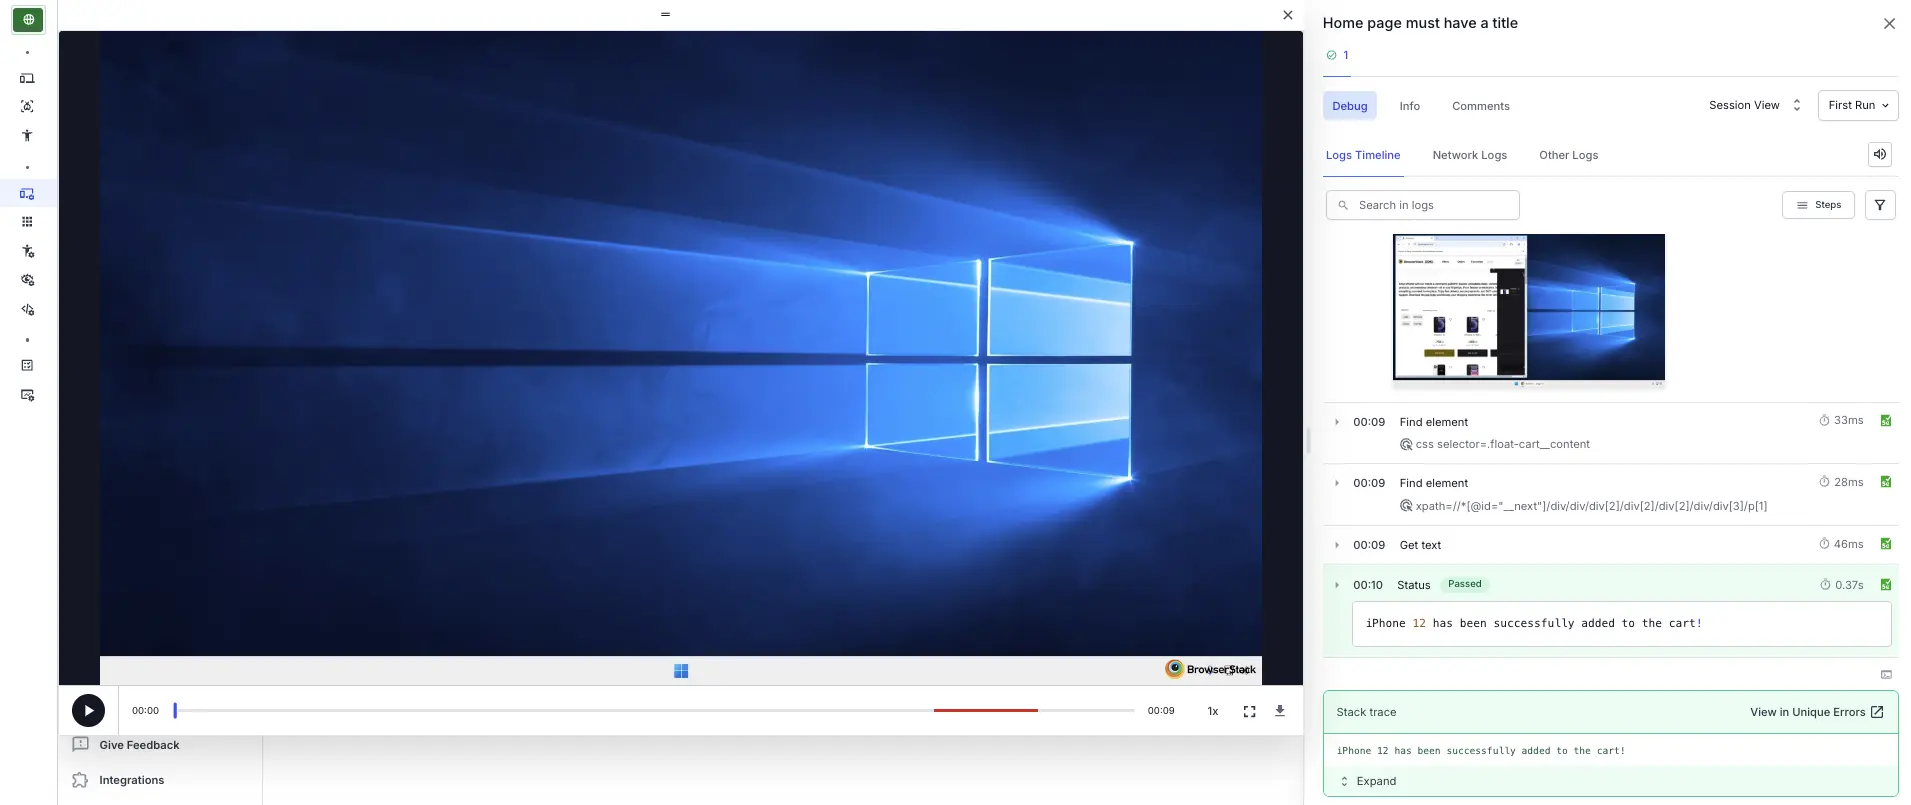This screenshot has width=1911, height=805.
Task: Click the css selector=.float-cart__content text
Action: [x=1502, y=444]
